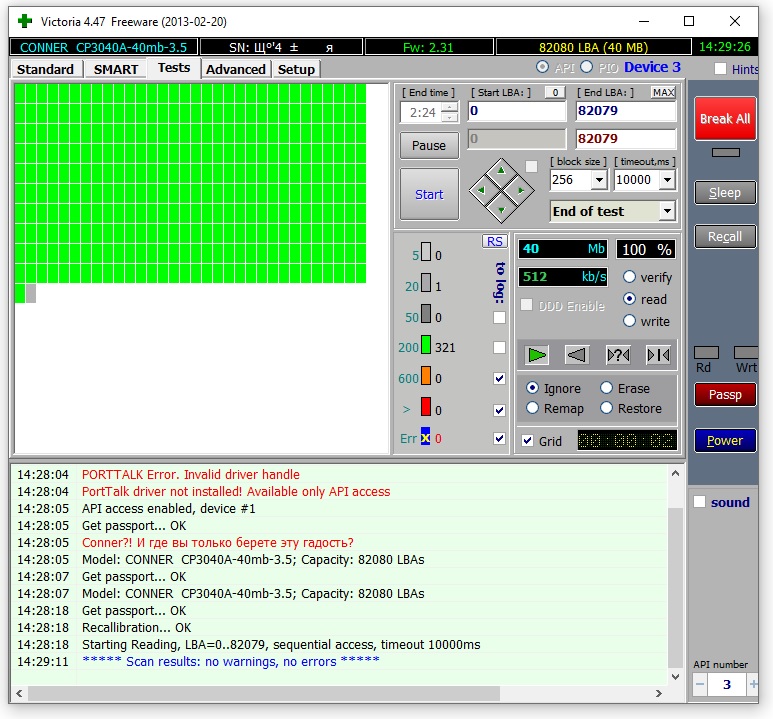
Task: Enable the sound checkbox
Action: [700, 502]
